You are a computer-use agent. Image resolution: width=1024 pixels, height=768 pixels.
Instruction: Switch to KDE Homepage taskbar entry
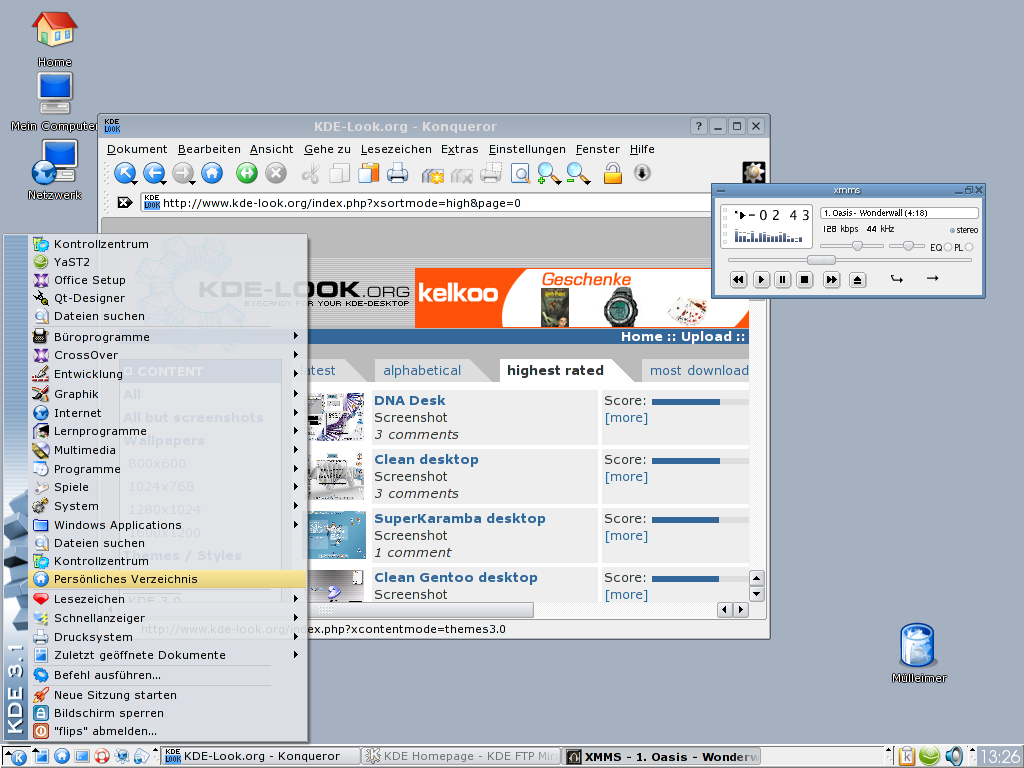(x=460, y=756)
